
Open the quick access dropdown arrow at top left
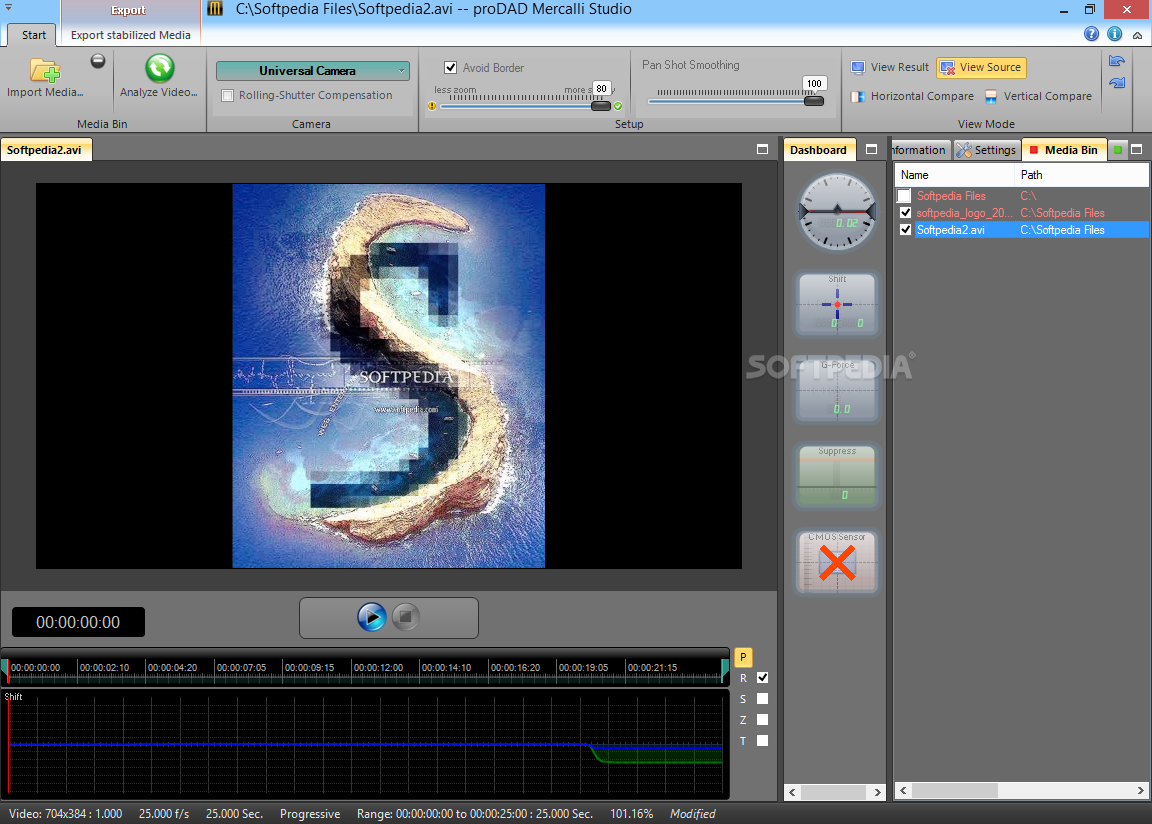[x=9, y=7]
